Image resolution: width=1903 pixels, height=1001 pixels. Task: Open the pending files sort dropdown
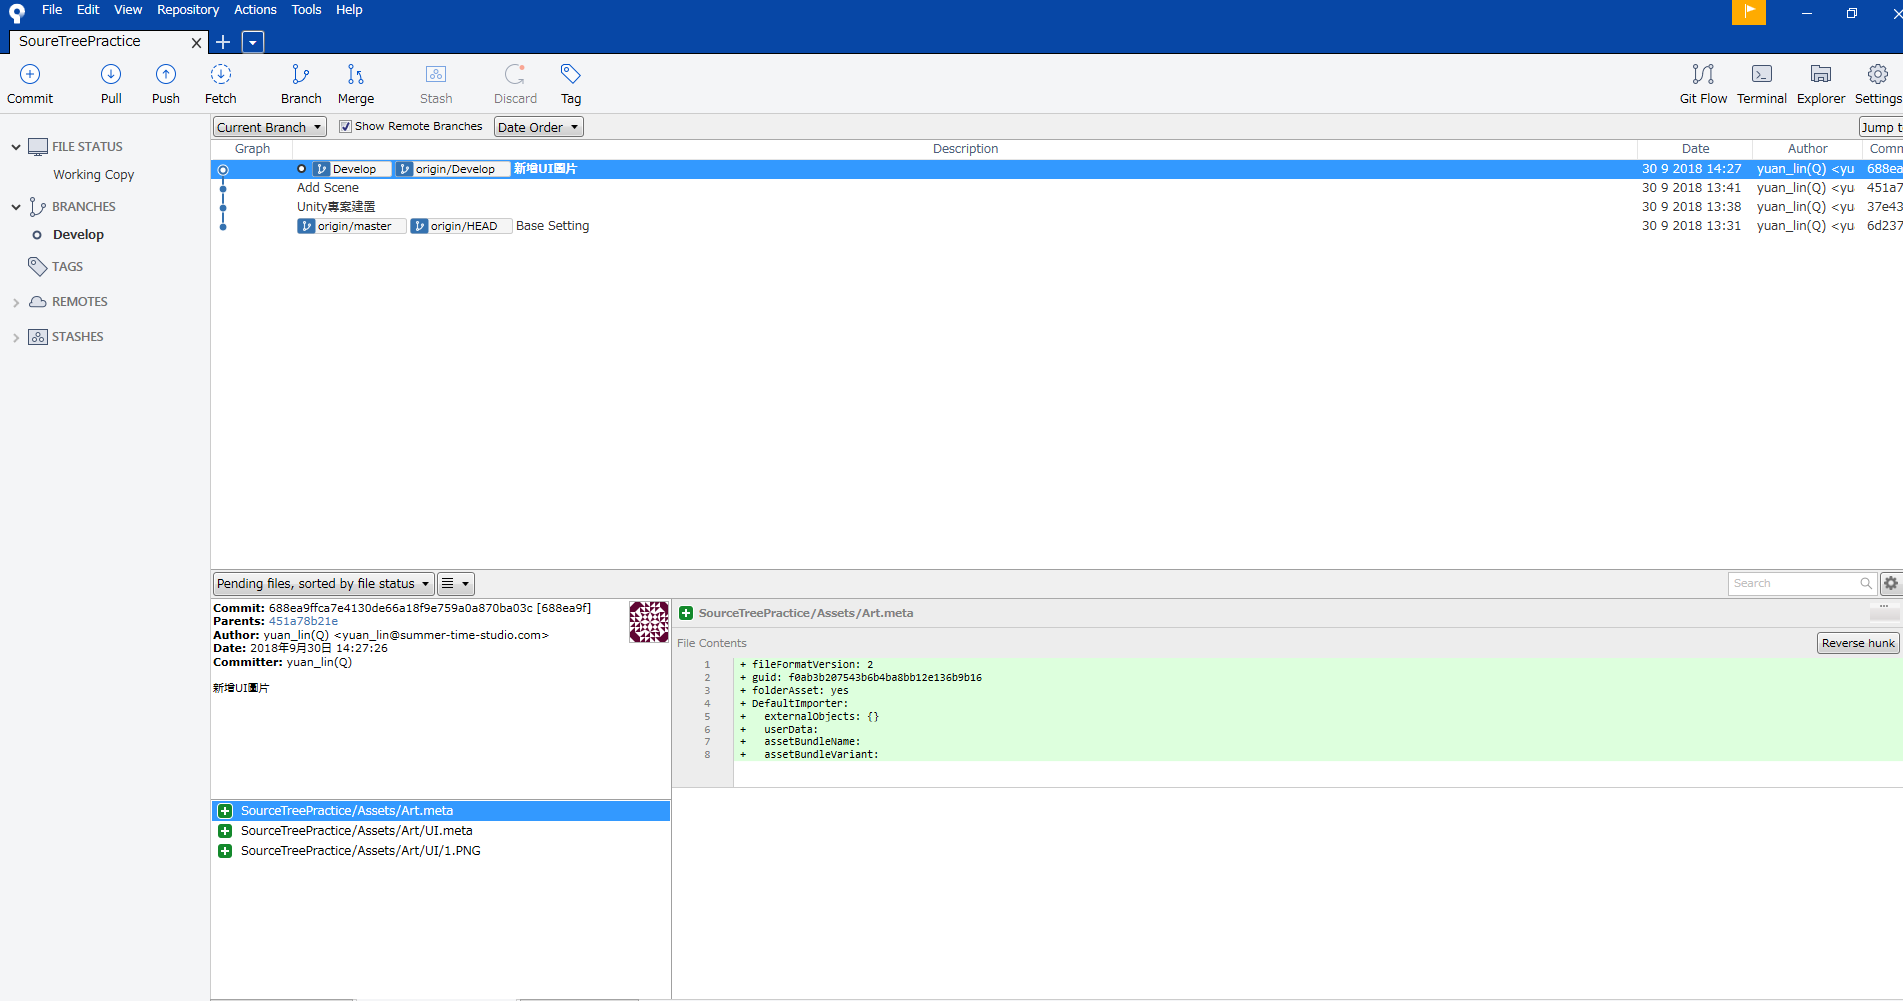point(324,584)
